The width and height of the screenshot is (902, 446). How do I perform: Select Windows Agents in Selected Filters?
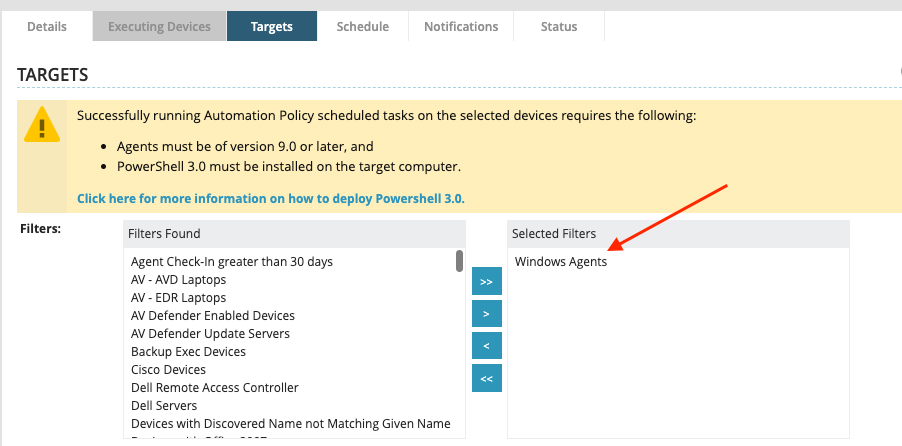561,262
